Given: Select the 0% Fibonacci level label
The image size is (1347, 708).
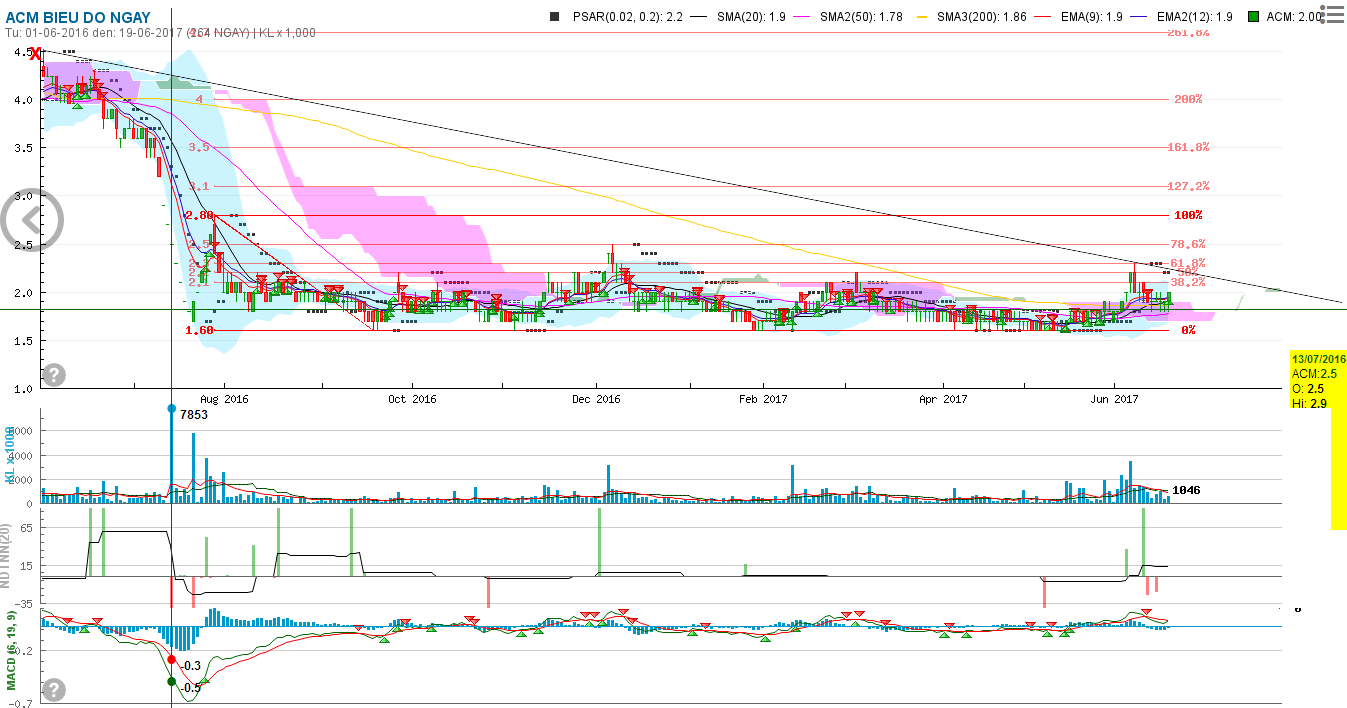Looking at the screenshot, I should point(1190,330).
